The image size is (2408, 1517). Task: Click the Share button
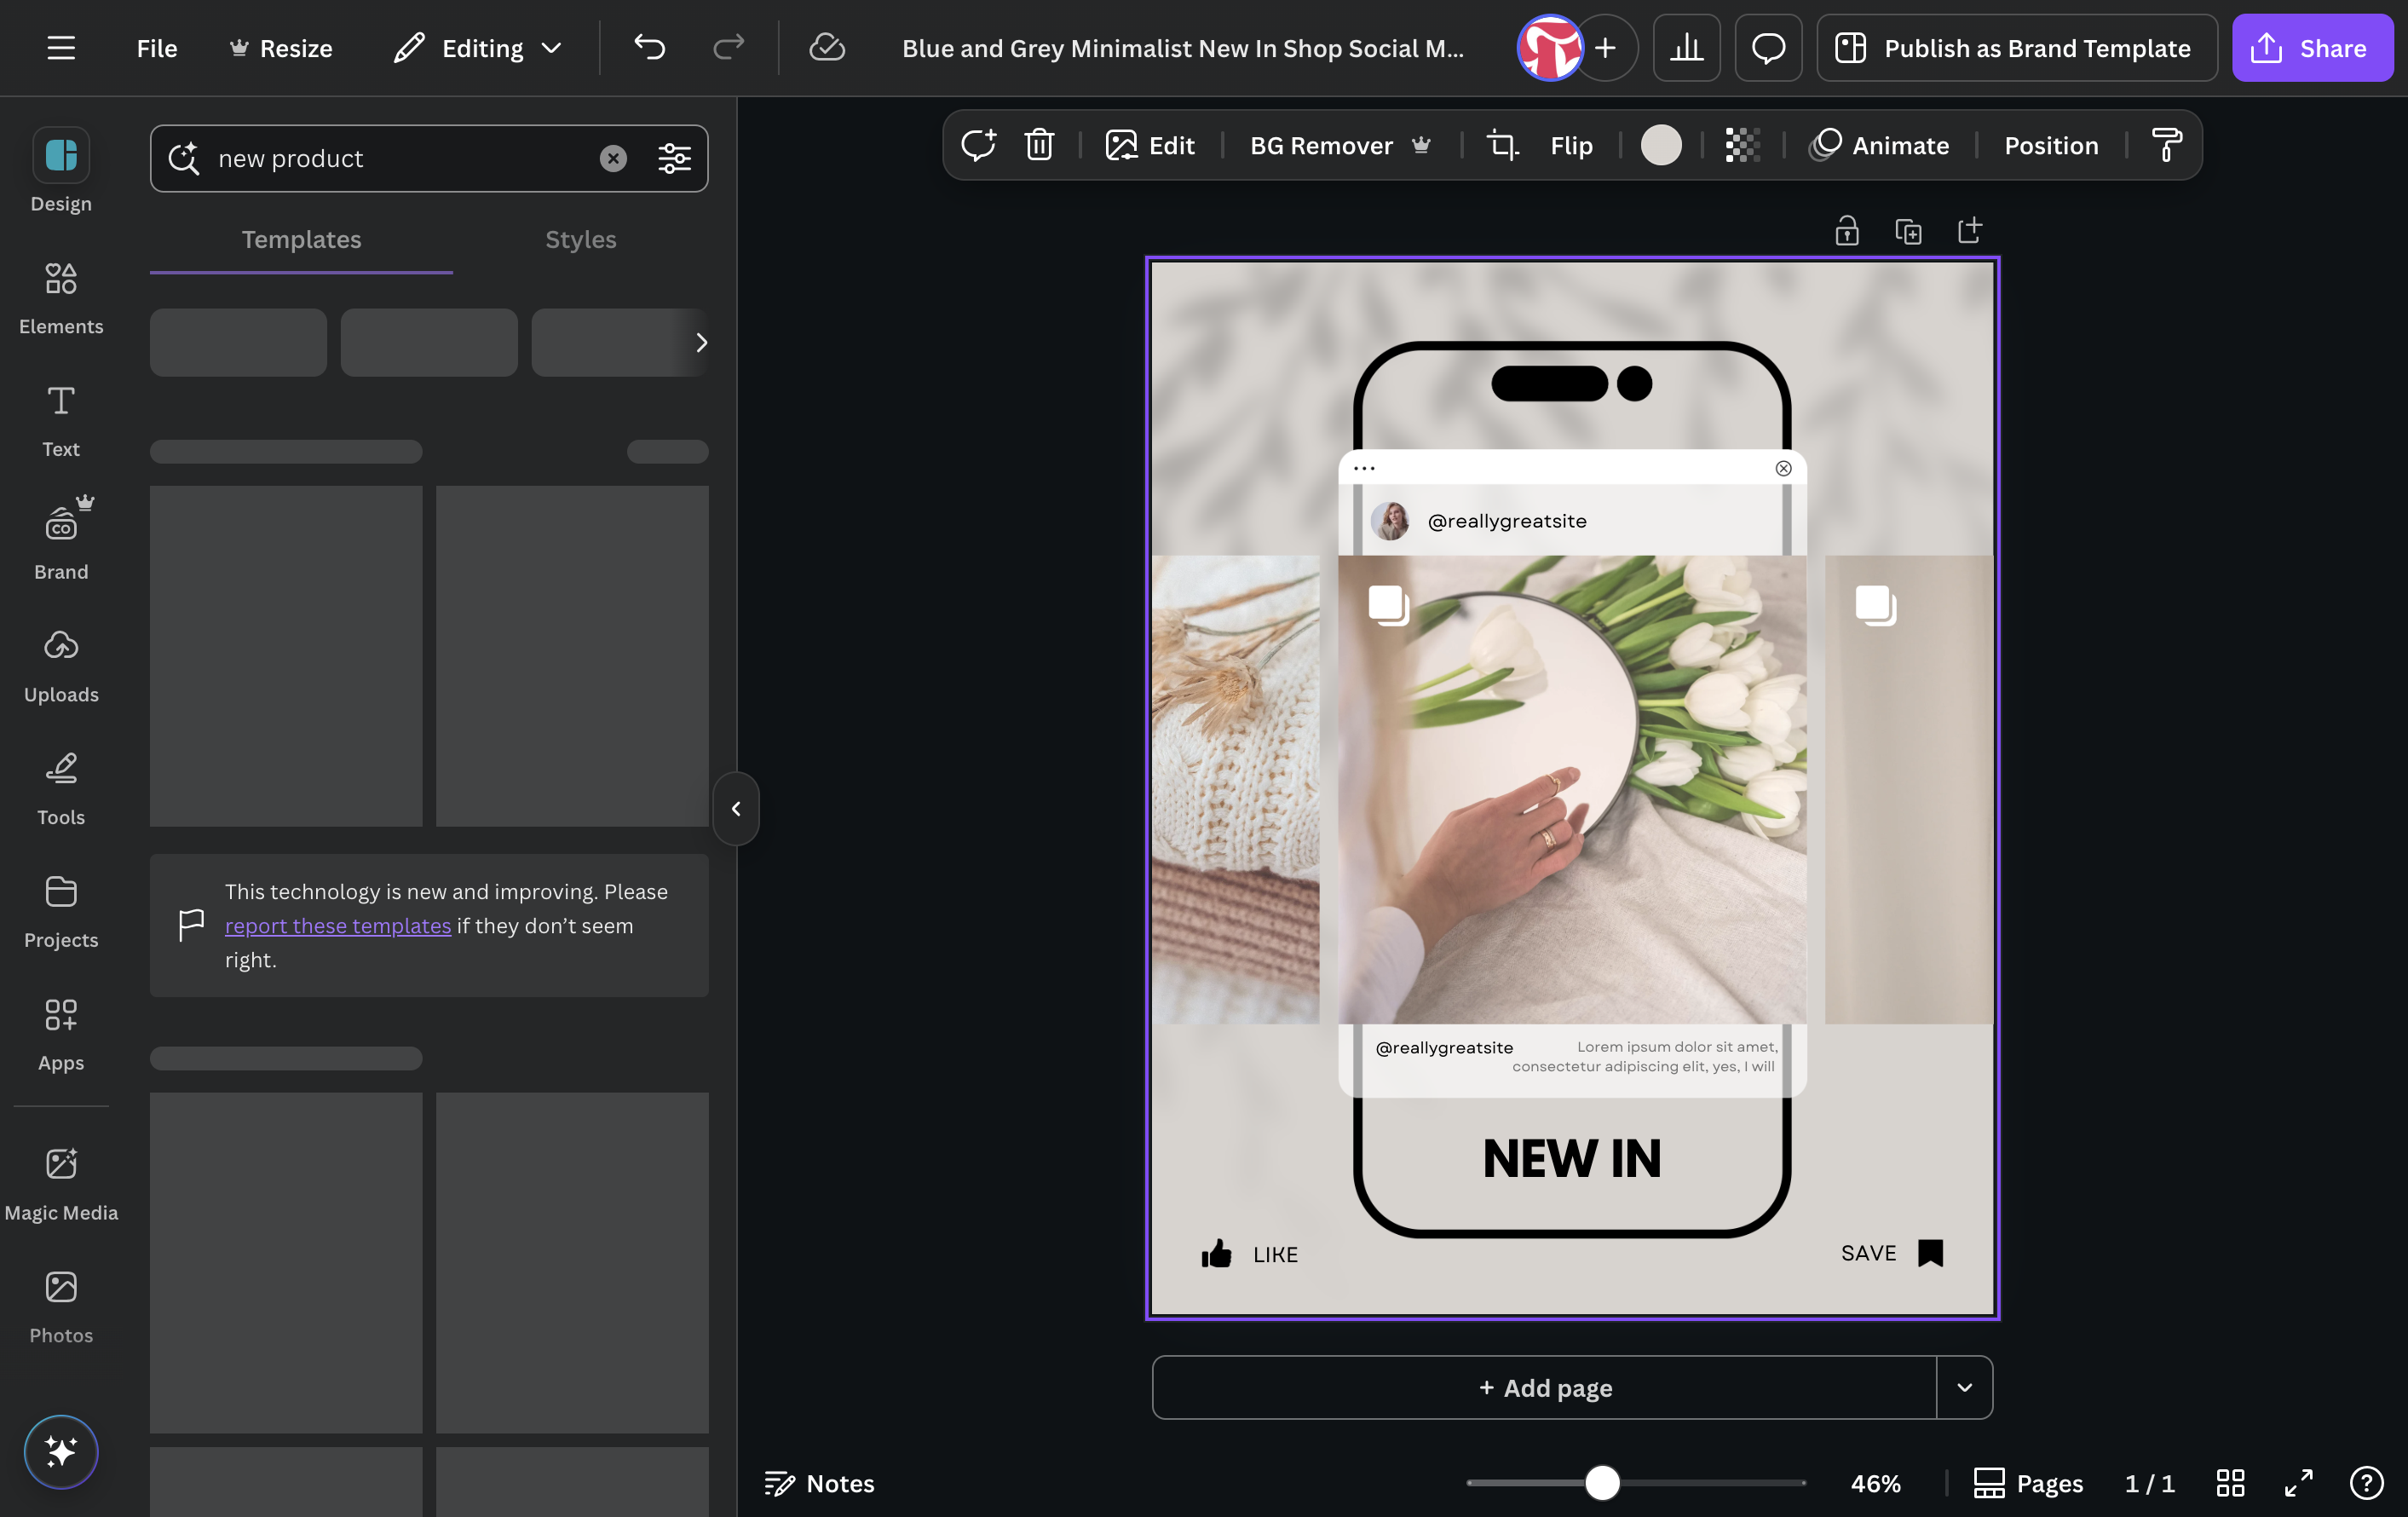[x=2312, y=47]
